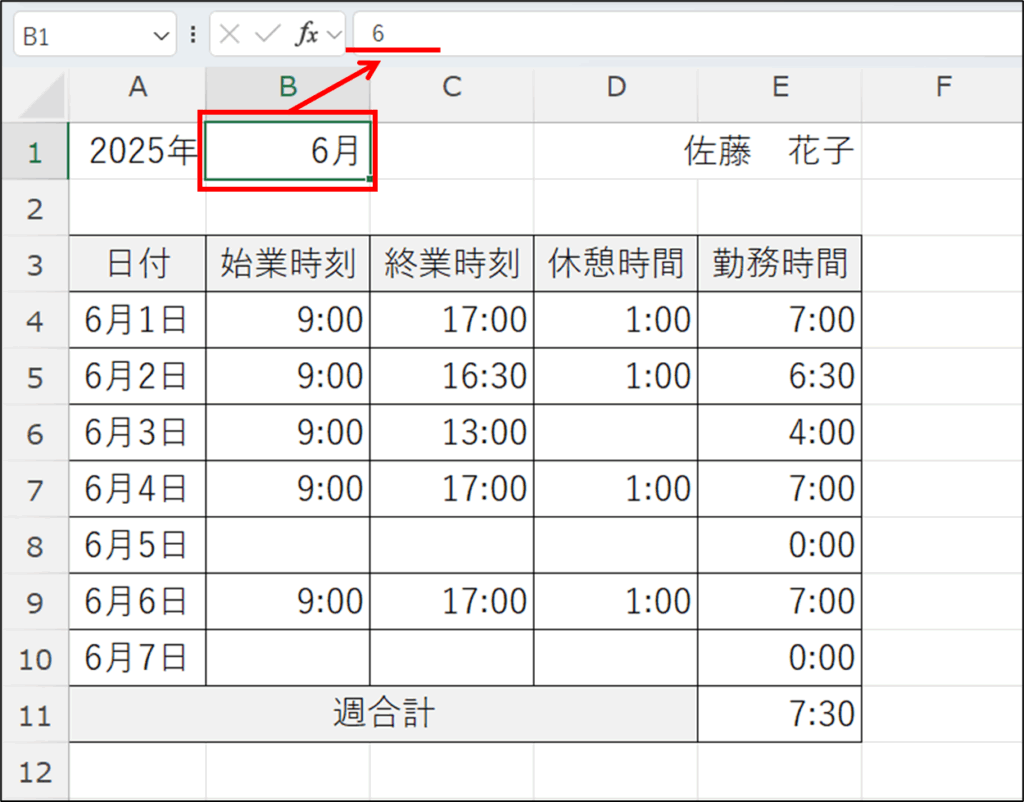Select cell B1 containing 6月
This screenshot has width=1024, height=802.
288,152
